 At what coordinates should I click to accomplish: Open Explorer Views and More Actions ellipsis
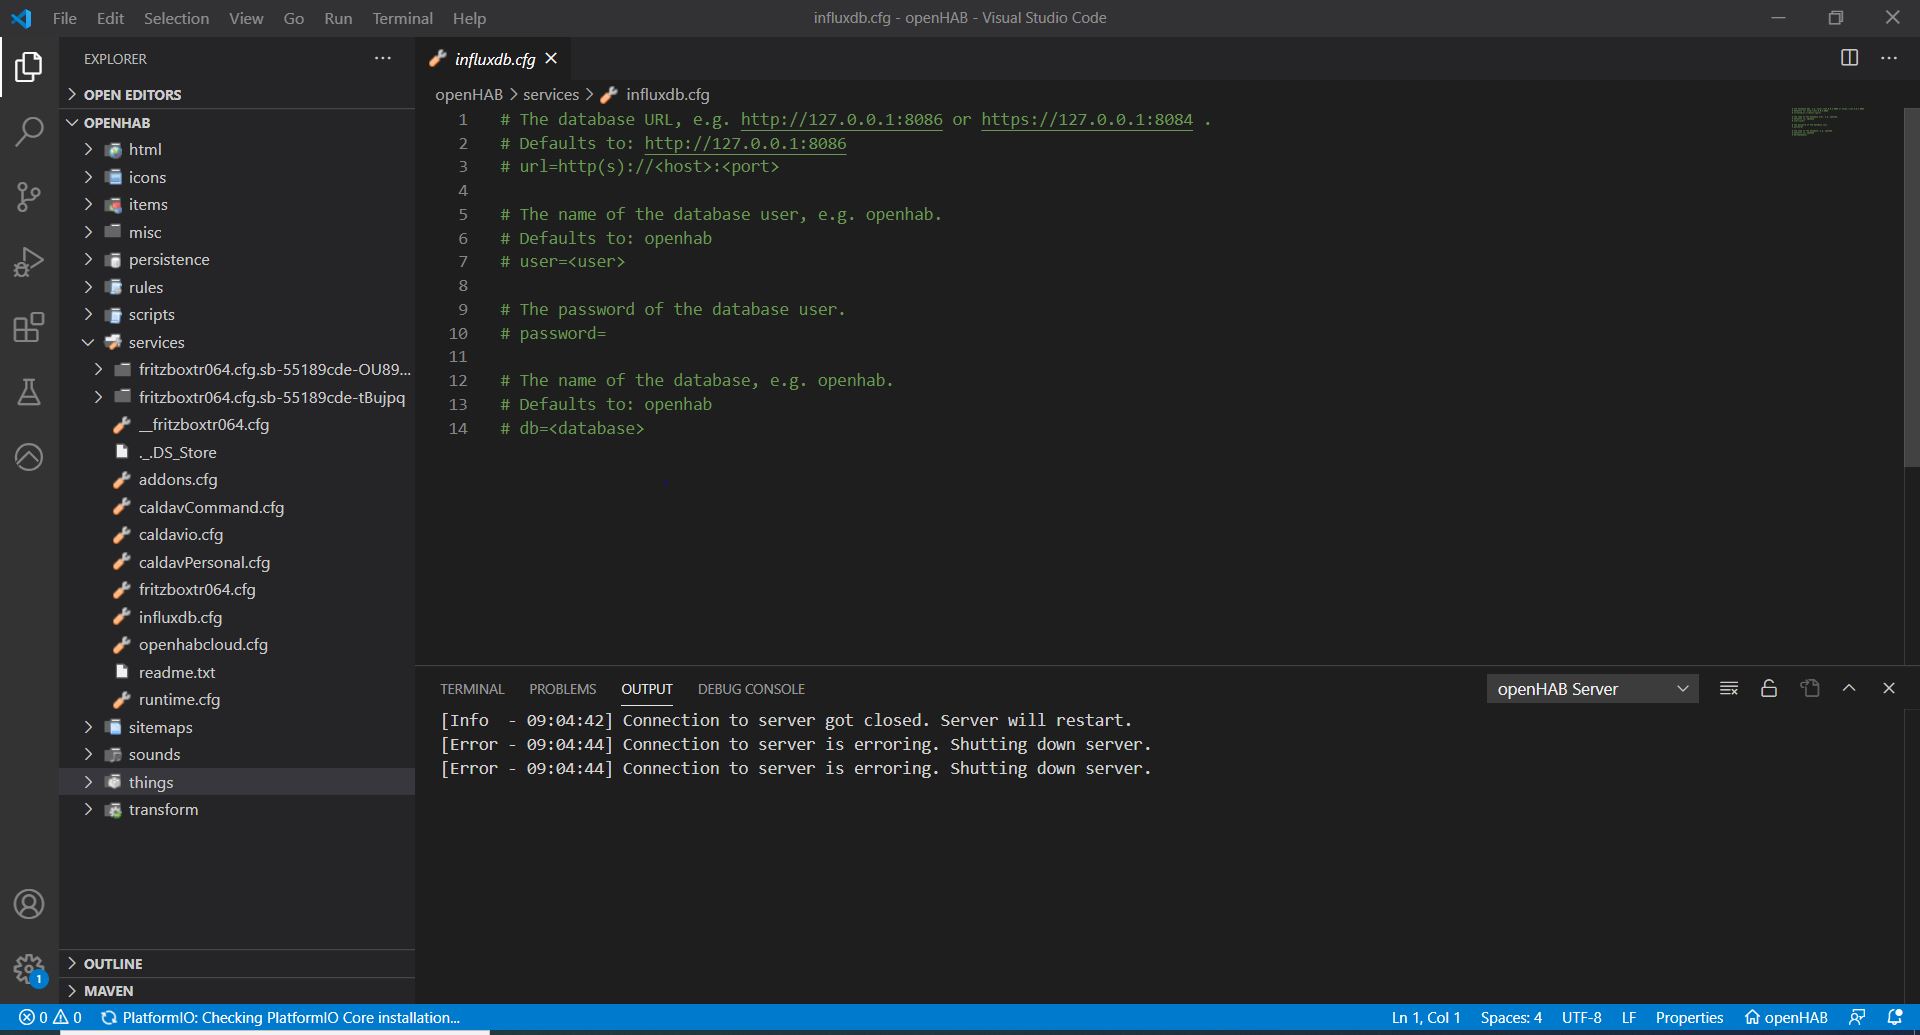click(383, 58)
